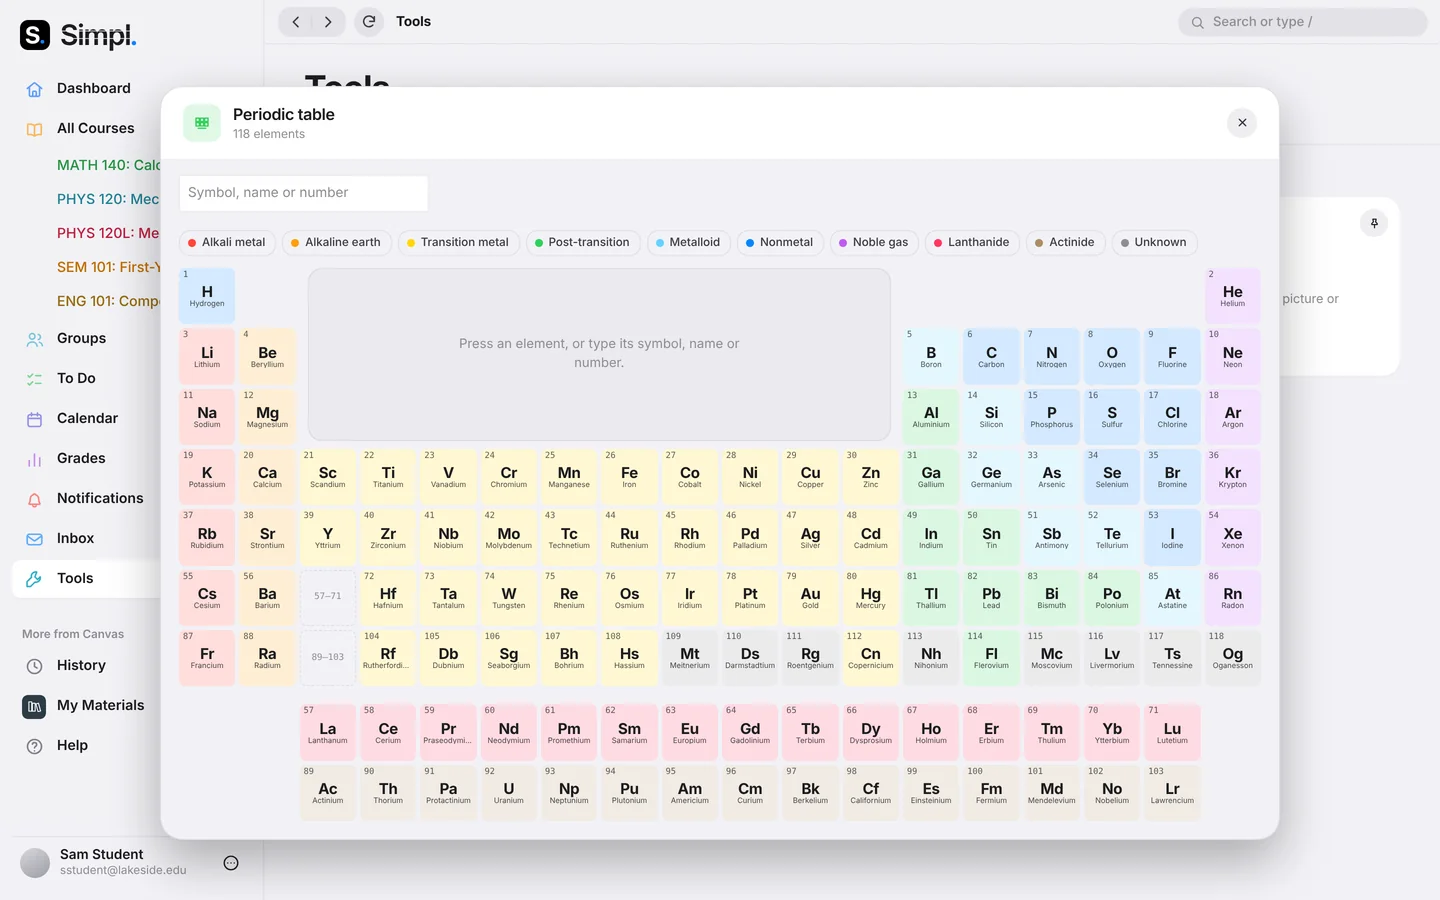
Task: Filter by Nonmetal category
Action: (x=780, y=242)
